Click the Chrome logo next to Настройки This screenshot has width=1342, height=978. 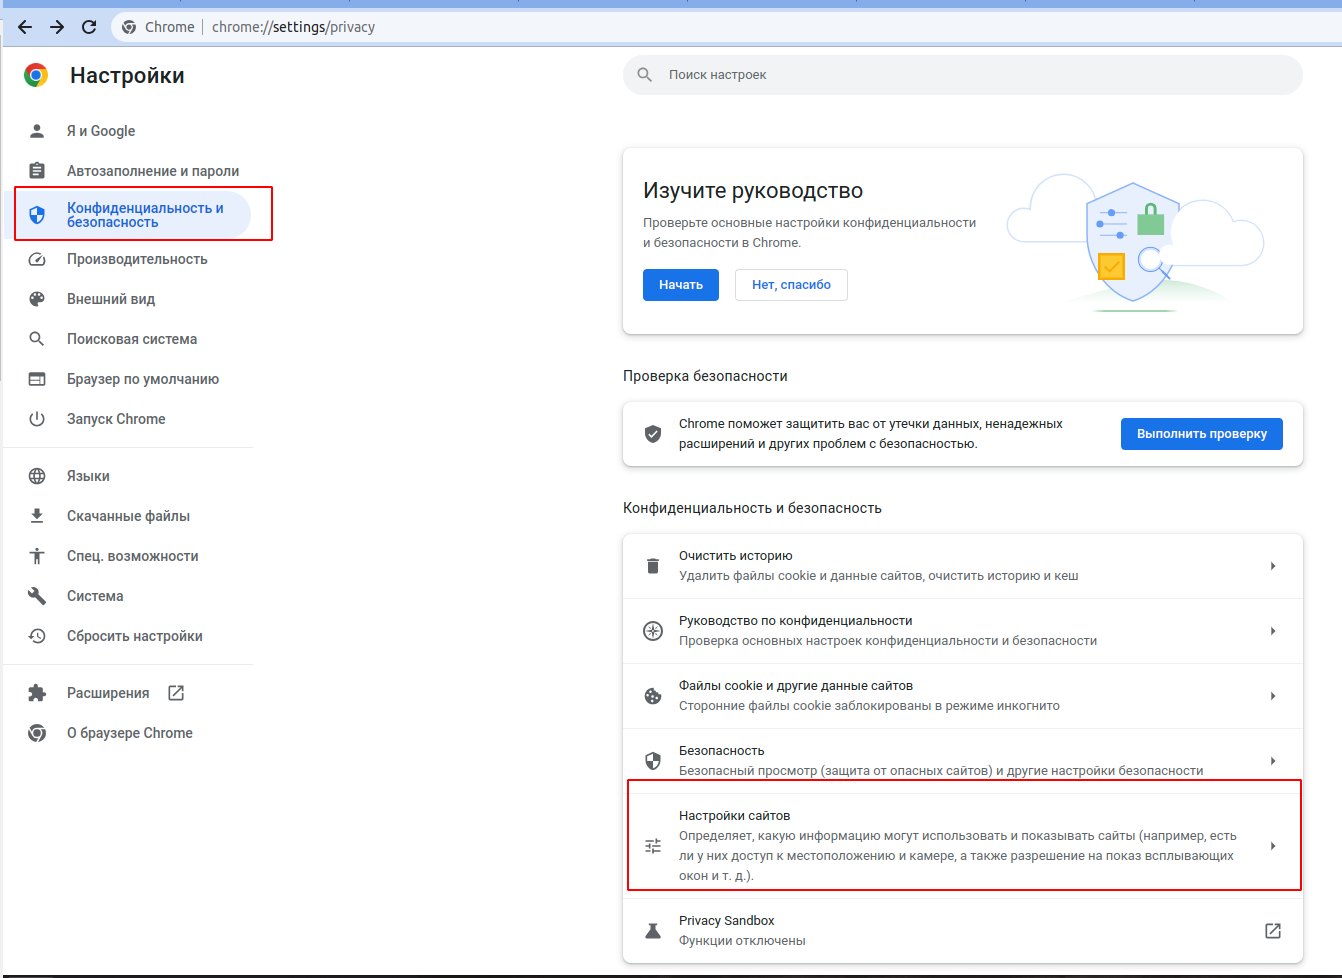[36, 75]
